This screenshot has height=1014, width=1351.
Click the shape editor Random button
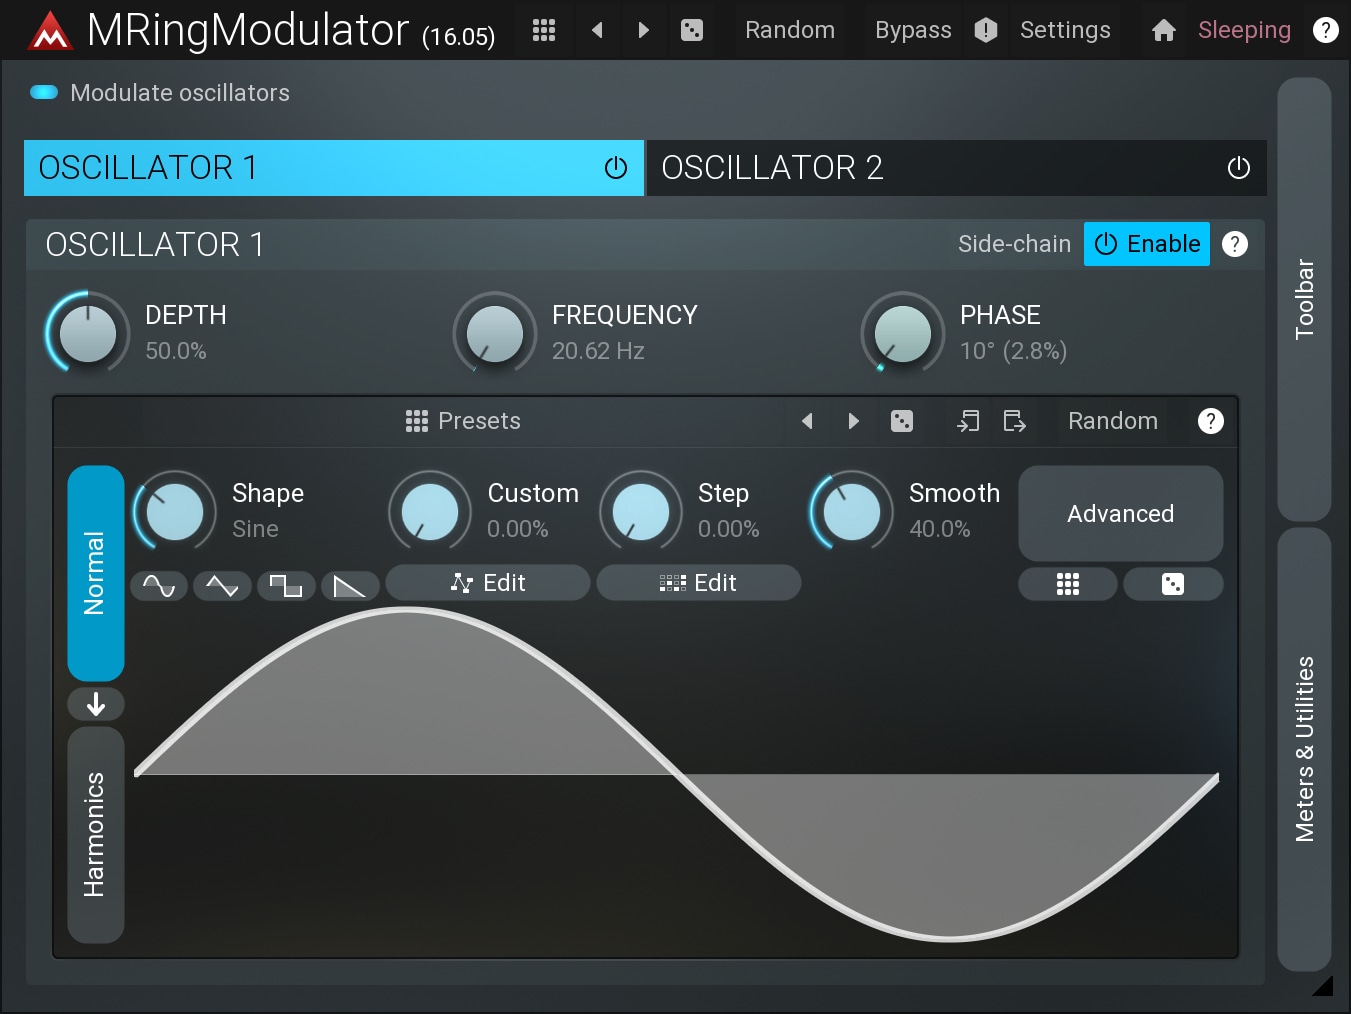[x=1113, y=421]
